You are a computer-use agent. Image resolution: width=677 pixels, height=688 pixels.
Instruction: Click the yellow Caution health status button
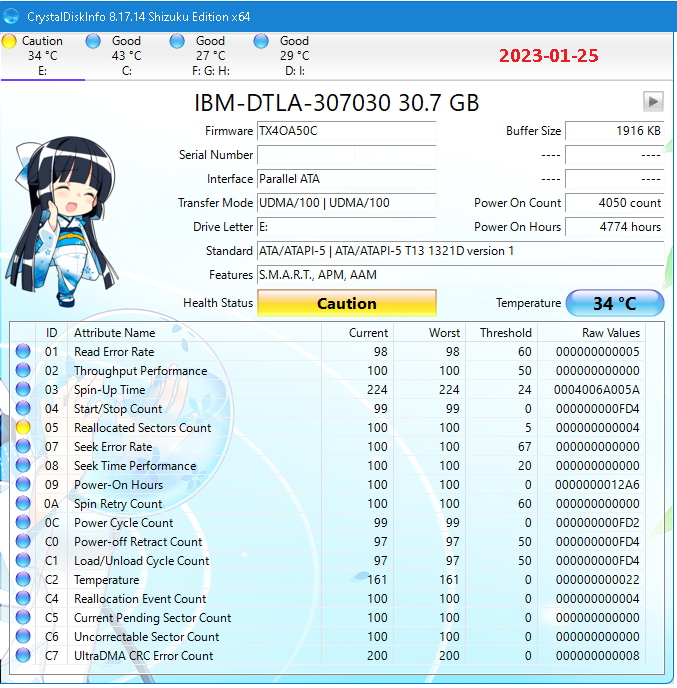[347, 303]
